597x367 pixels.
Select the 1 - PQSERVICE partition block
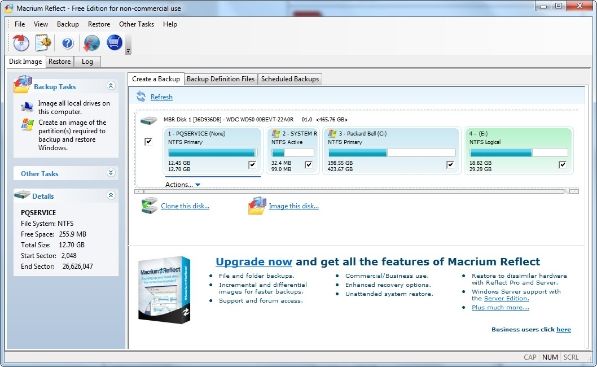(x=212, y=151)
